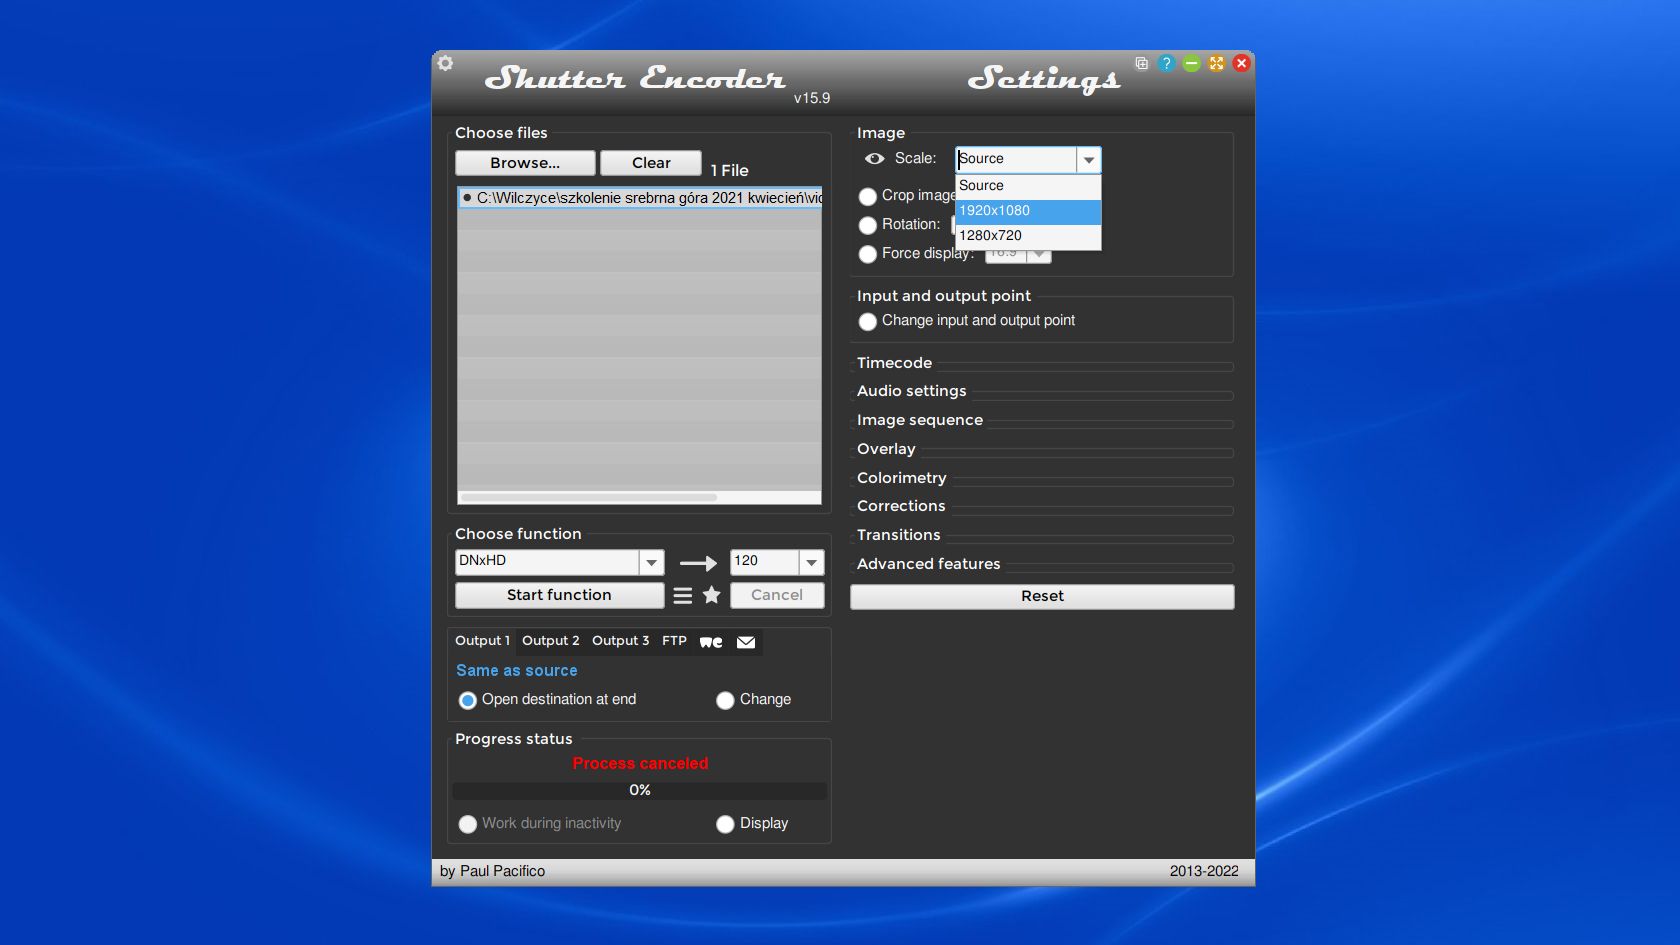The height and width of the screenshot is (945, 1680).
Task: Switch to the Output 1 tab
Action: coord(482,641)
